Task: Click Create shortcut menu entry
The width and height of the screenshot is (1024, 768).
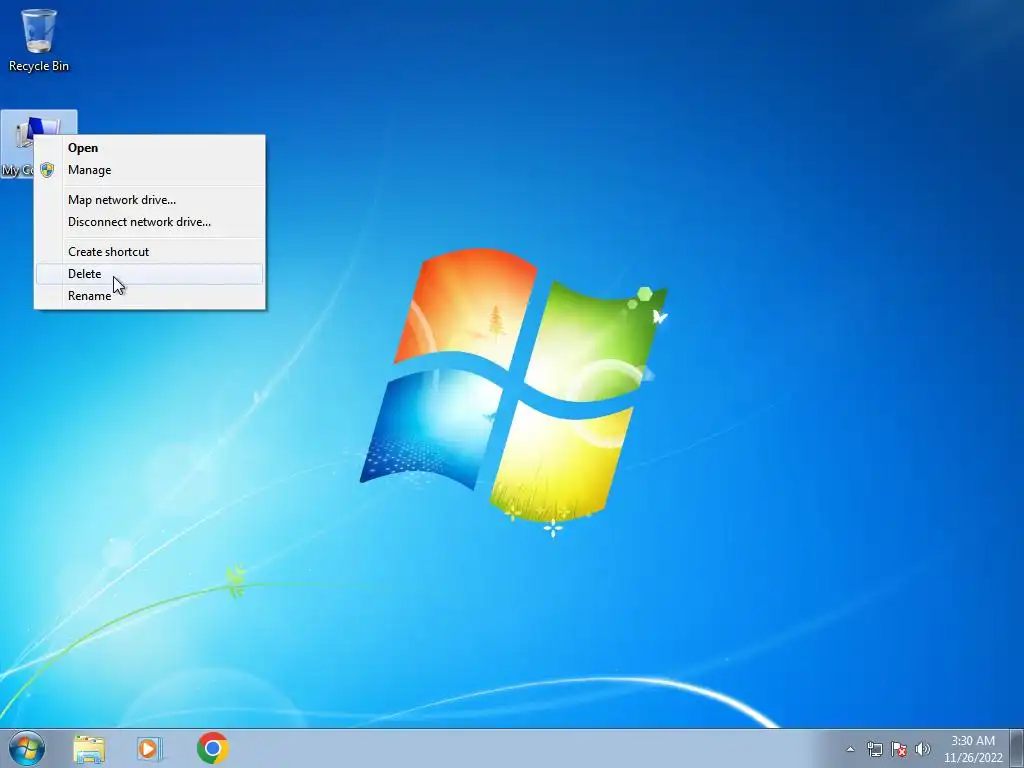Action: pyautogui.click(x=150, y=252)
